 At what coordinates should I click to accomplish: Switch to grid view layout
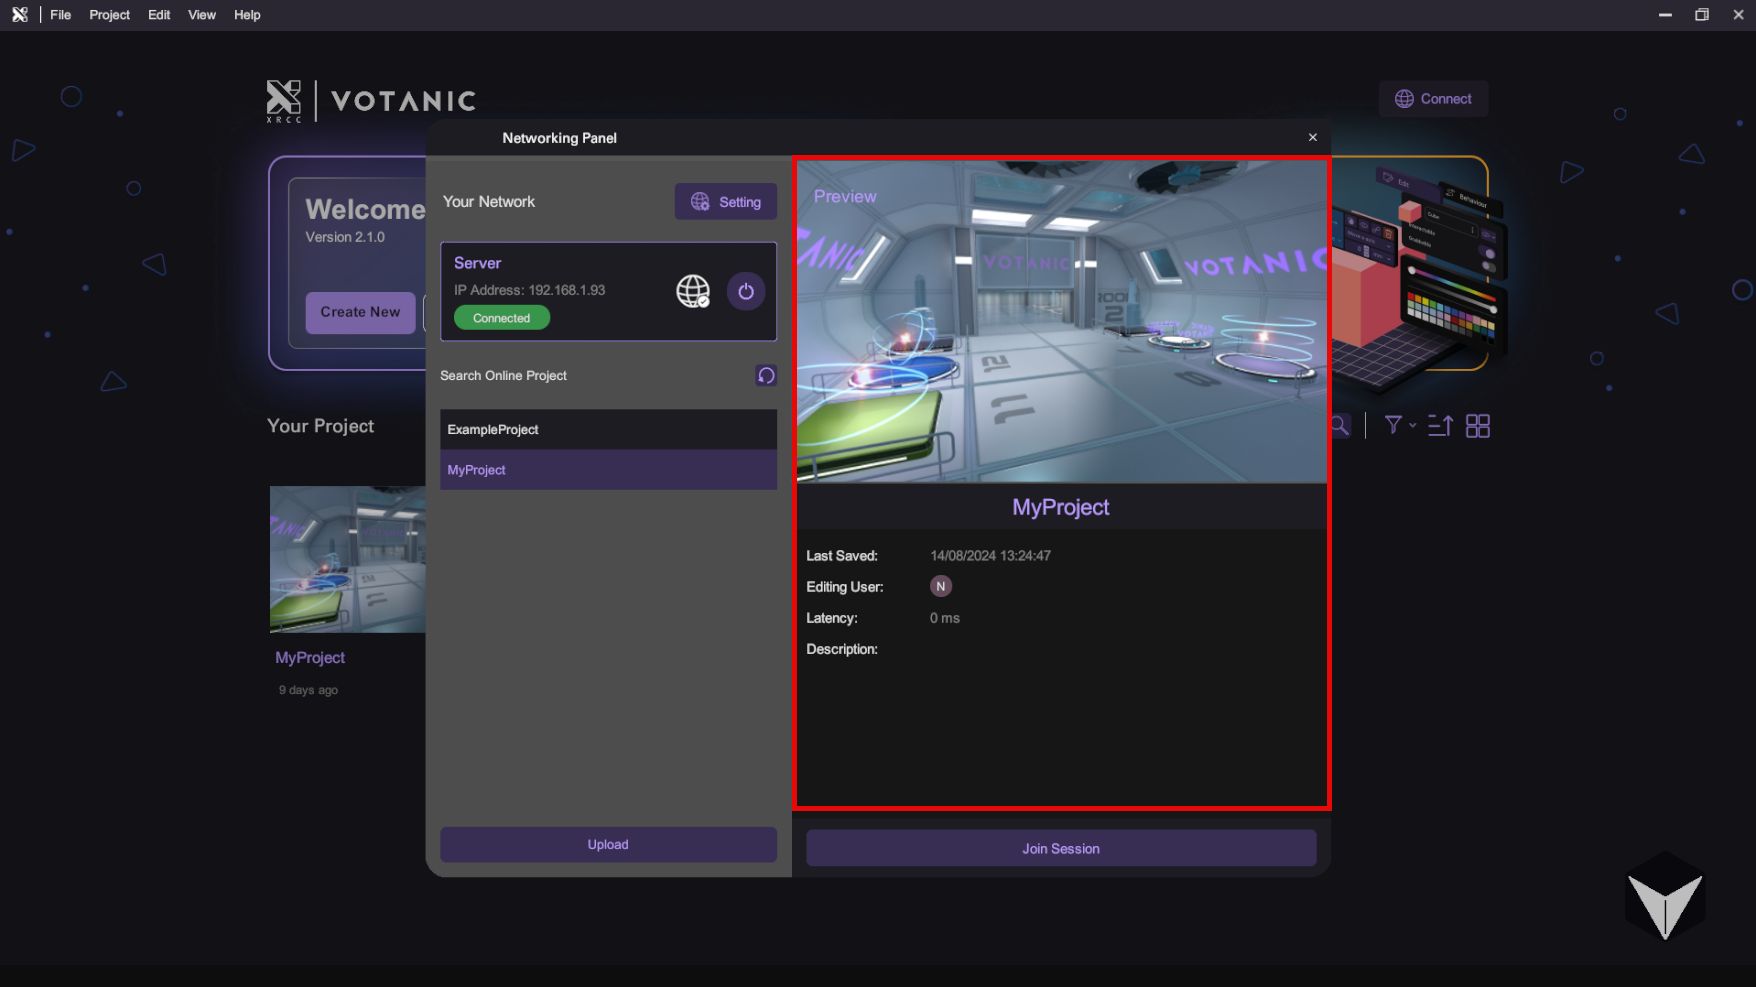(x=1477, y=426)
